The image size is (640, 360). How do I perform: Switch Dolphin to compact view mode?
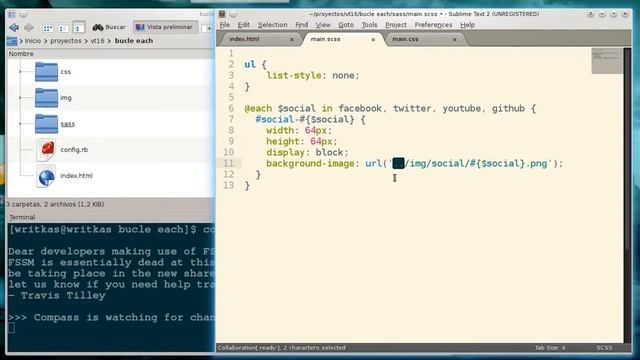coord(63,28)
